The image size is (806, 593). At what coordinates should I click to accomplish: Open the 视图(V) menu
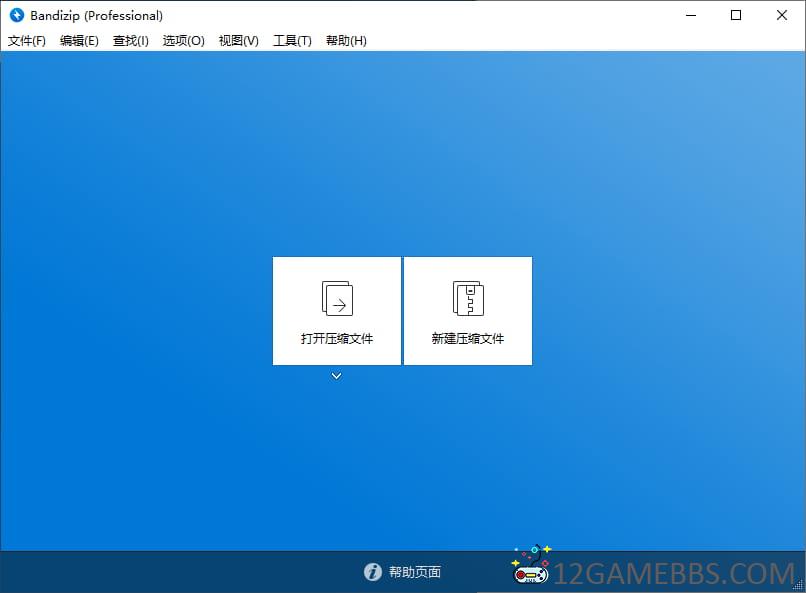pos(239,41)
